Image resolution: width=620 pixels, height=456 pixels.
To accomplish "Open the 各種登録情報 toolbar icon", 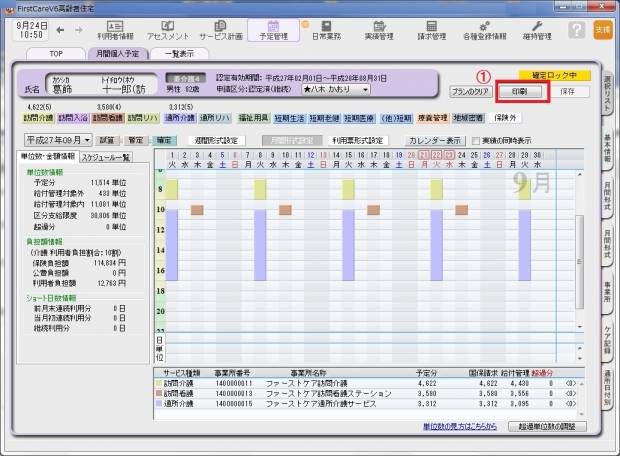I will point(484,28).
